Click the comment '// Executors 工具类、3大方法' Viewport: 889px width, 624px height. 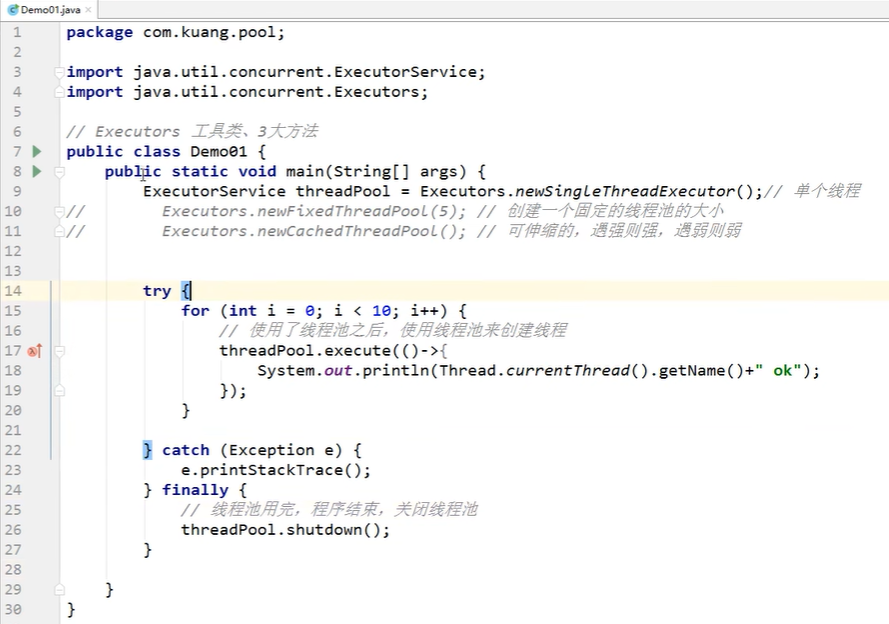pyautogui.click(x=192, y=131)
